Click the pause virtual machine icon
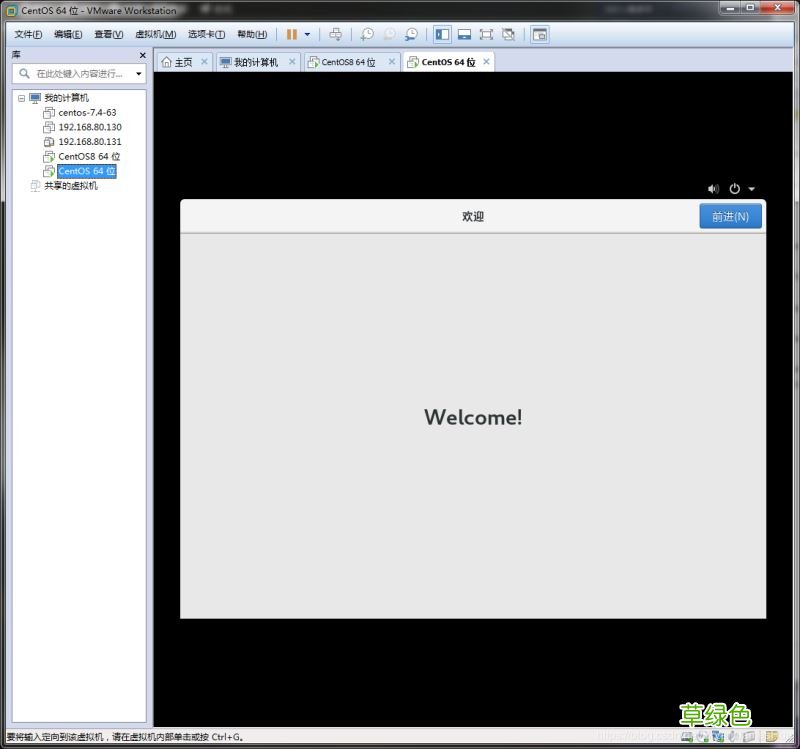This screenshot has height=749, width=800. point(291,34)
